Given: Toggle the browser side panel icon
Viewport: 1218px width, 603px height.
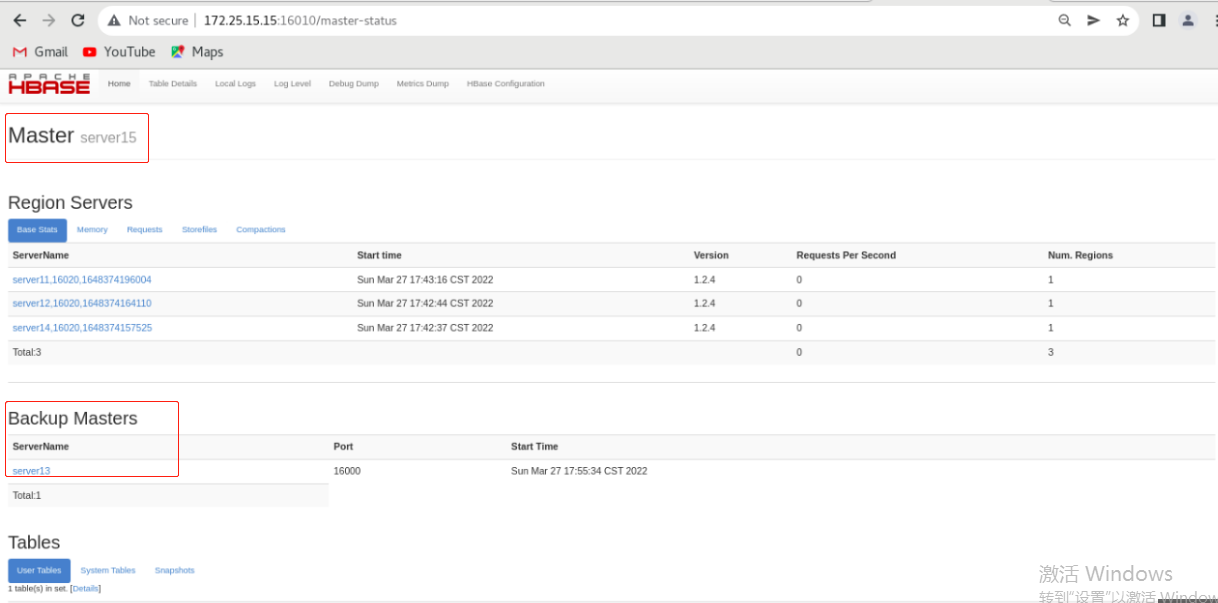Looking at the screenshot, I should pyautogui.click(x=1159, y=20).
